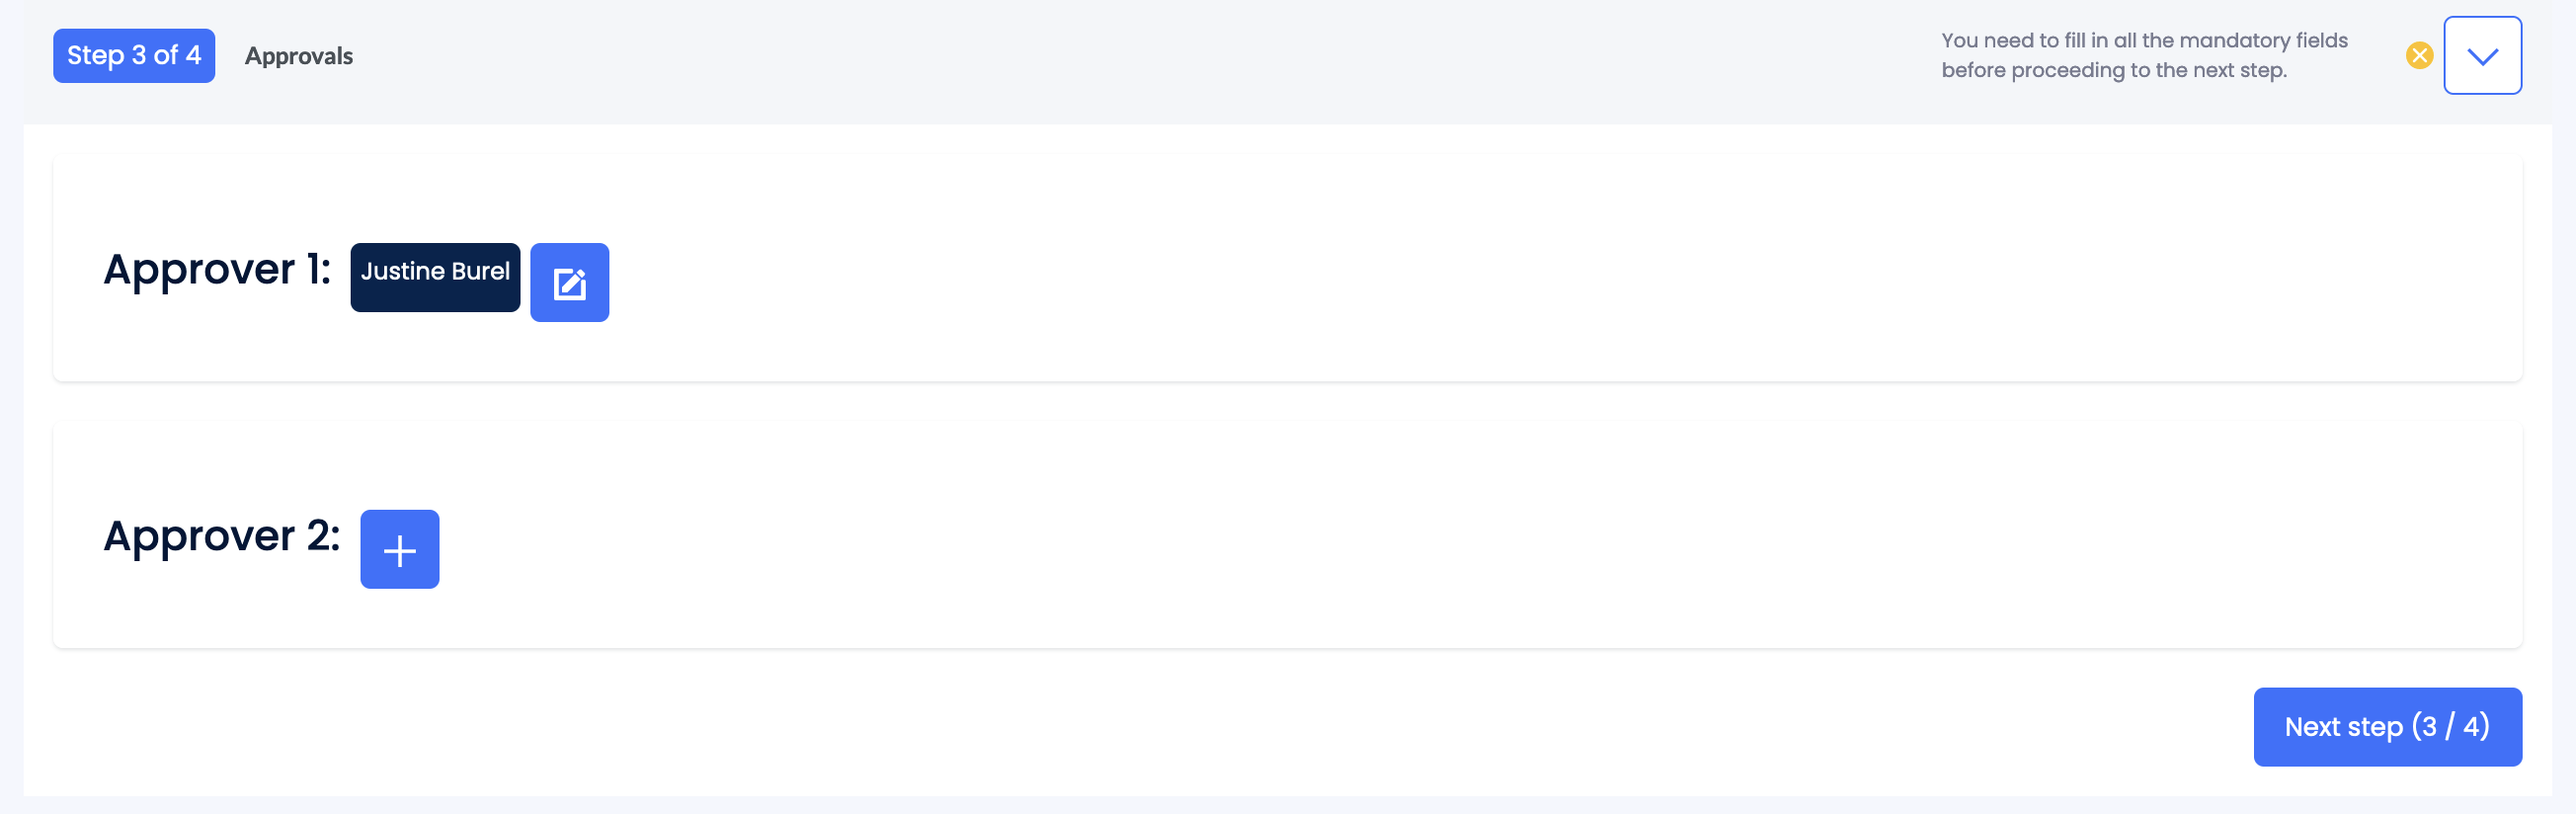Click the mandatory fields warning message
The height and width of the screenshot is (814, 2576).
(x=2143, y=55)
